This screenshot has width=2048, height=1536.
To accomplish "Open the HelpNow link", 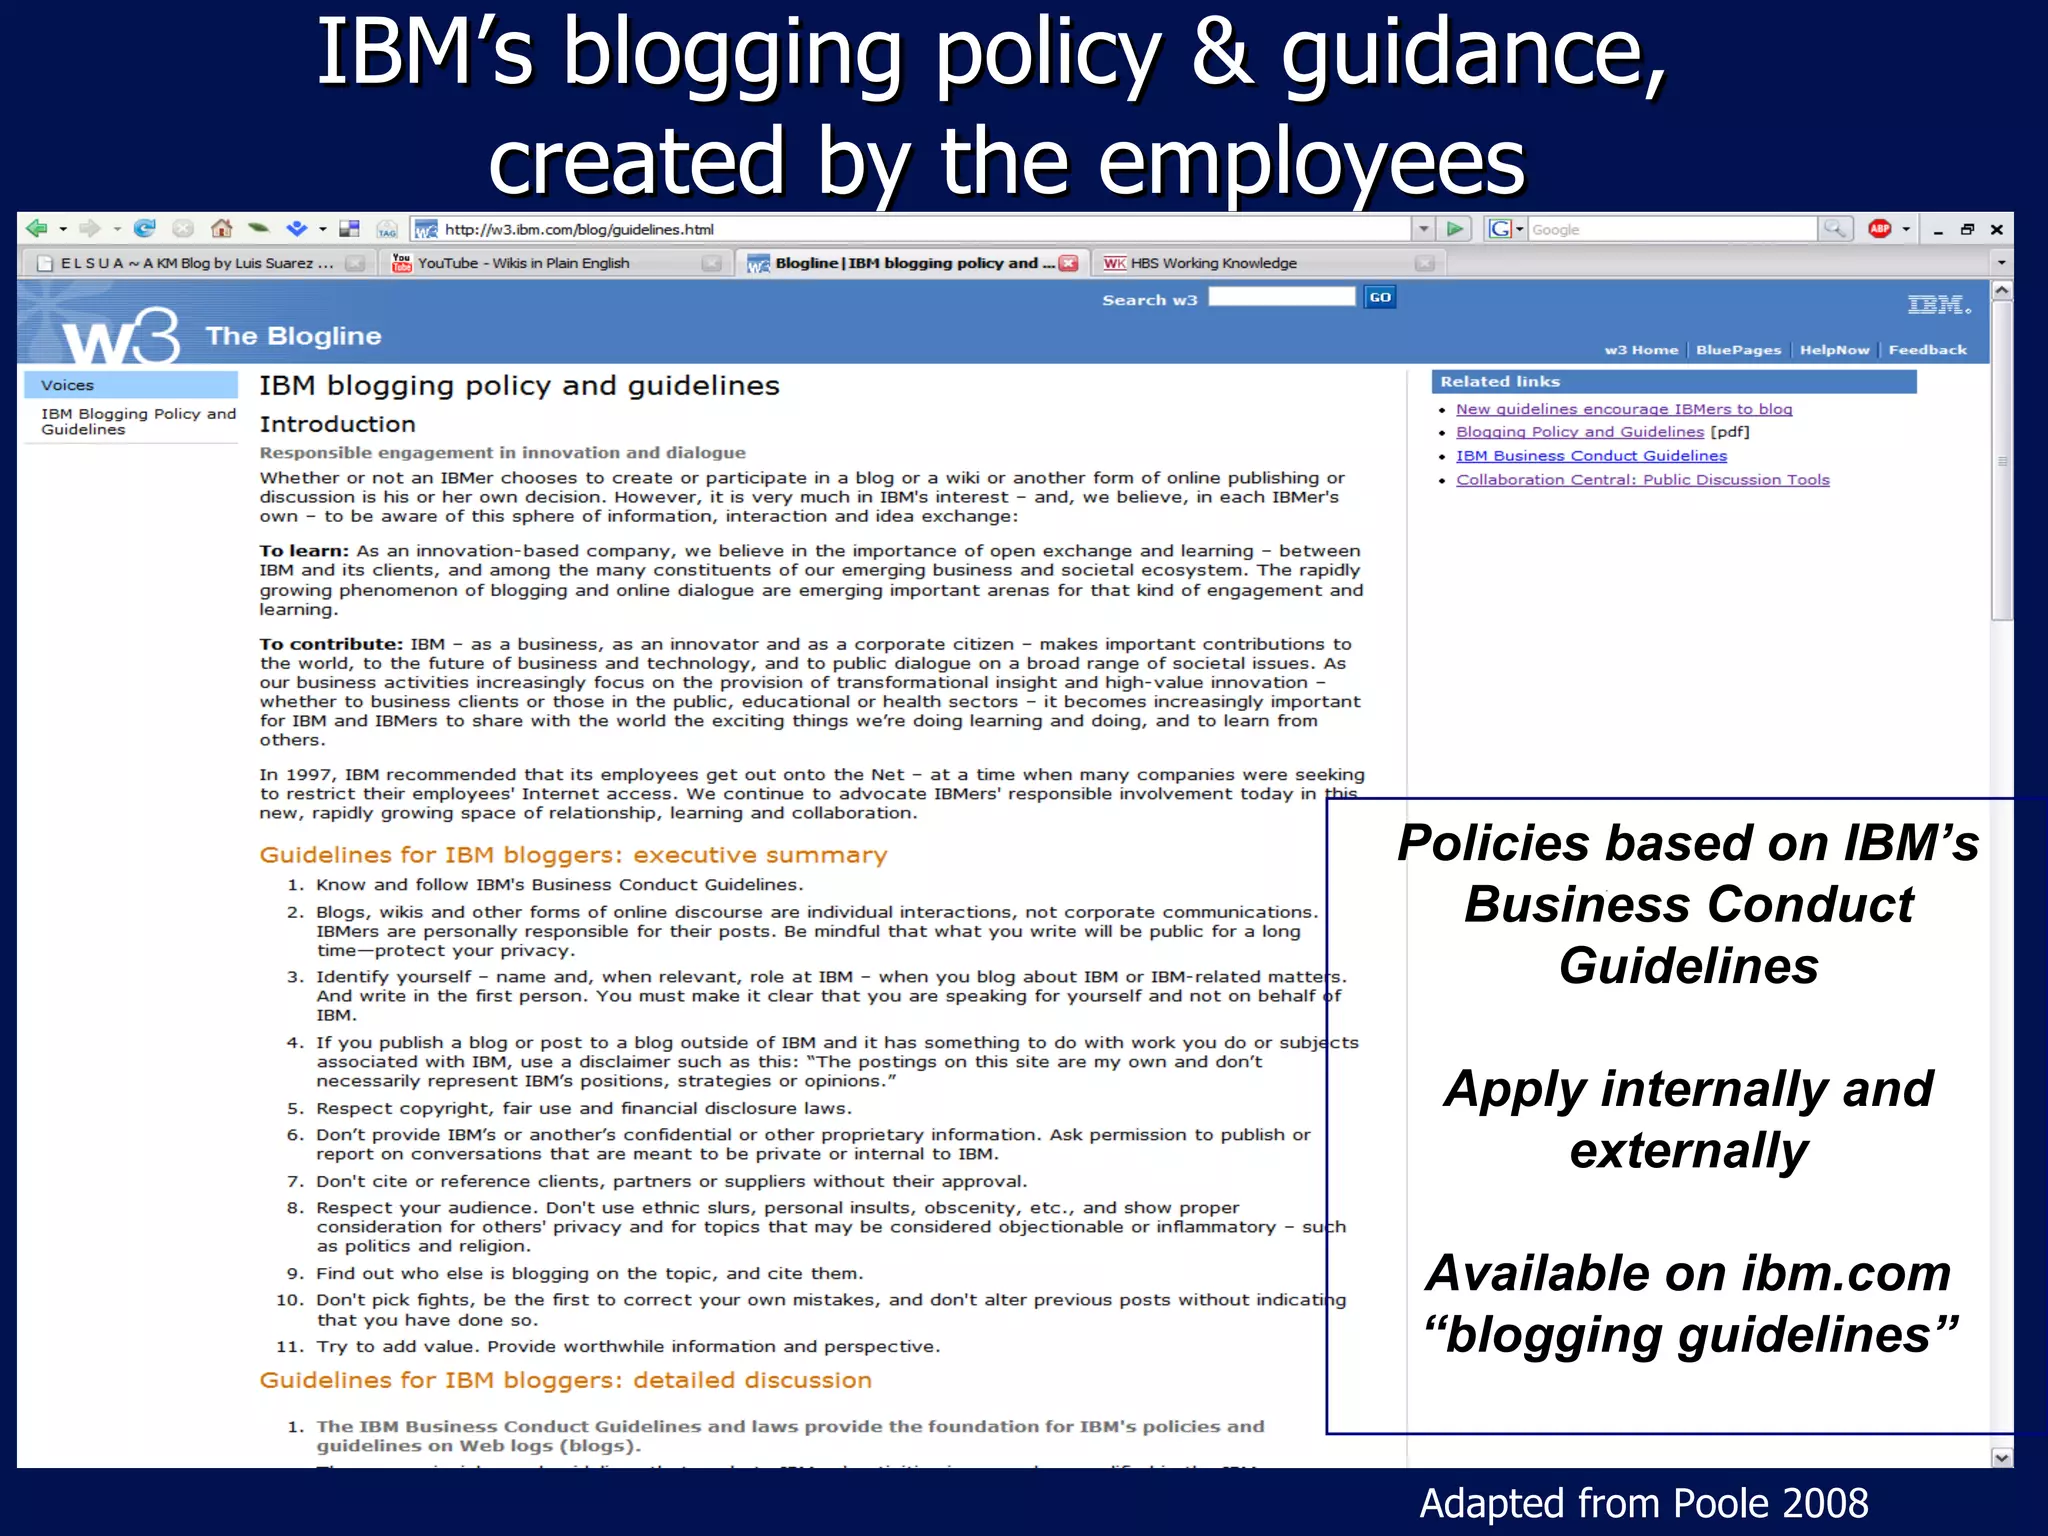I will [1834, 350].
